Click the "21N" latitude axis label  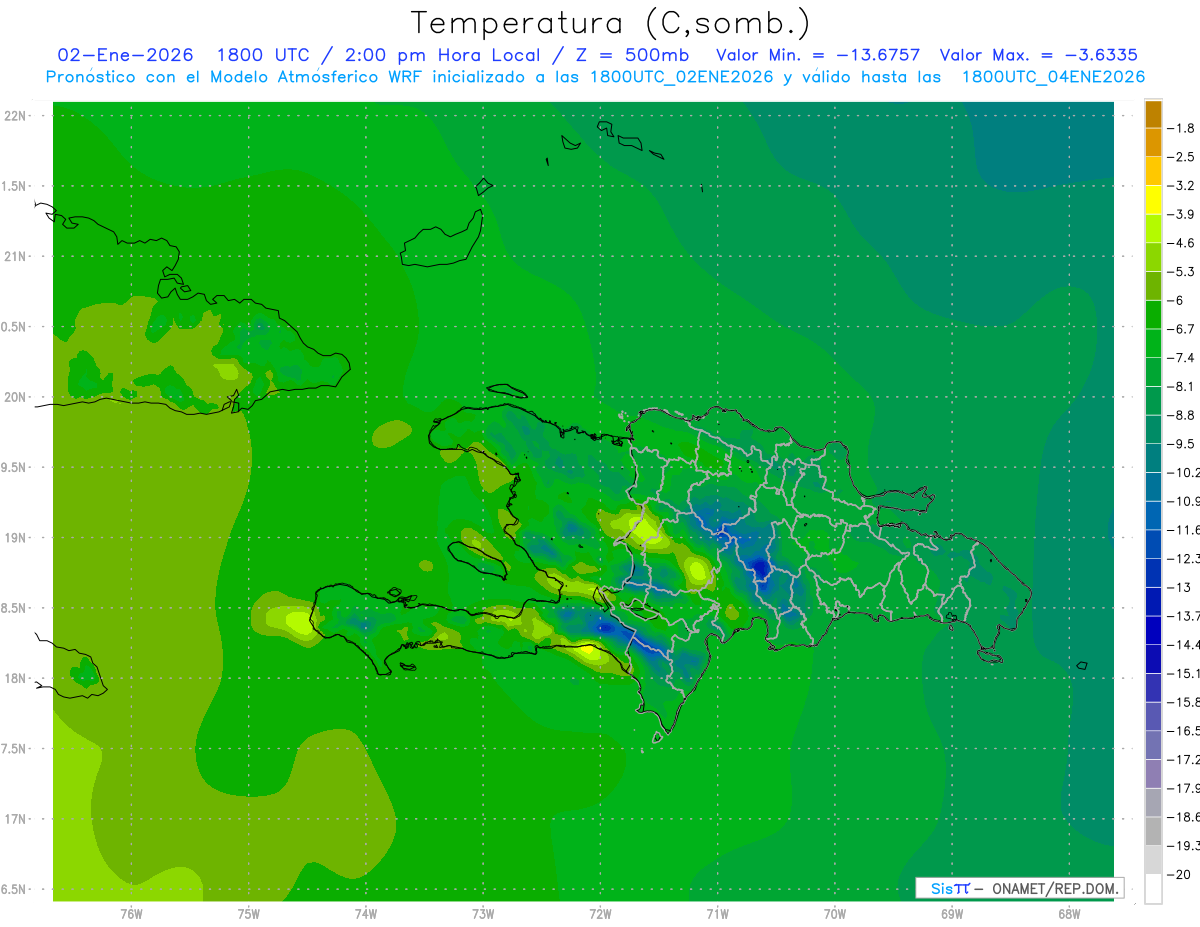point(15,257)
